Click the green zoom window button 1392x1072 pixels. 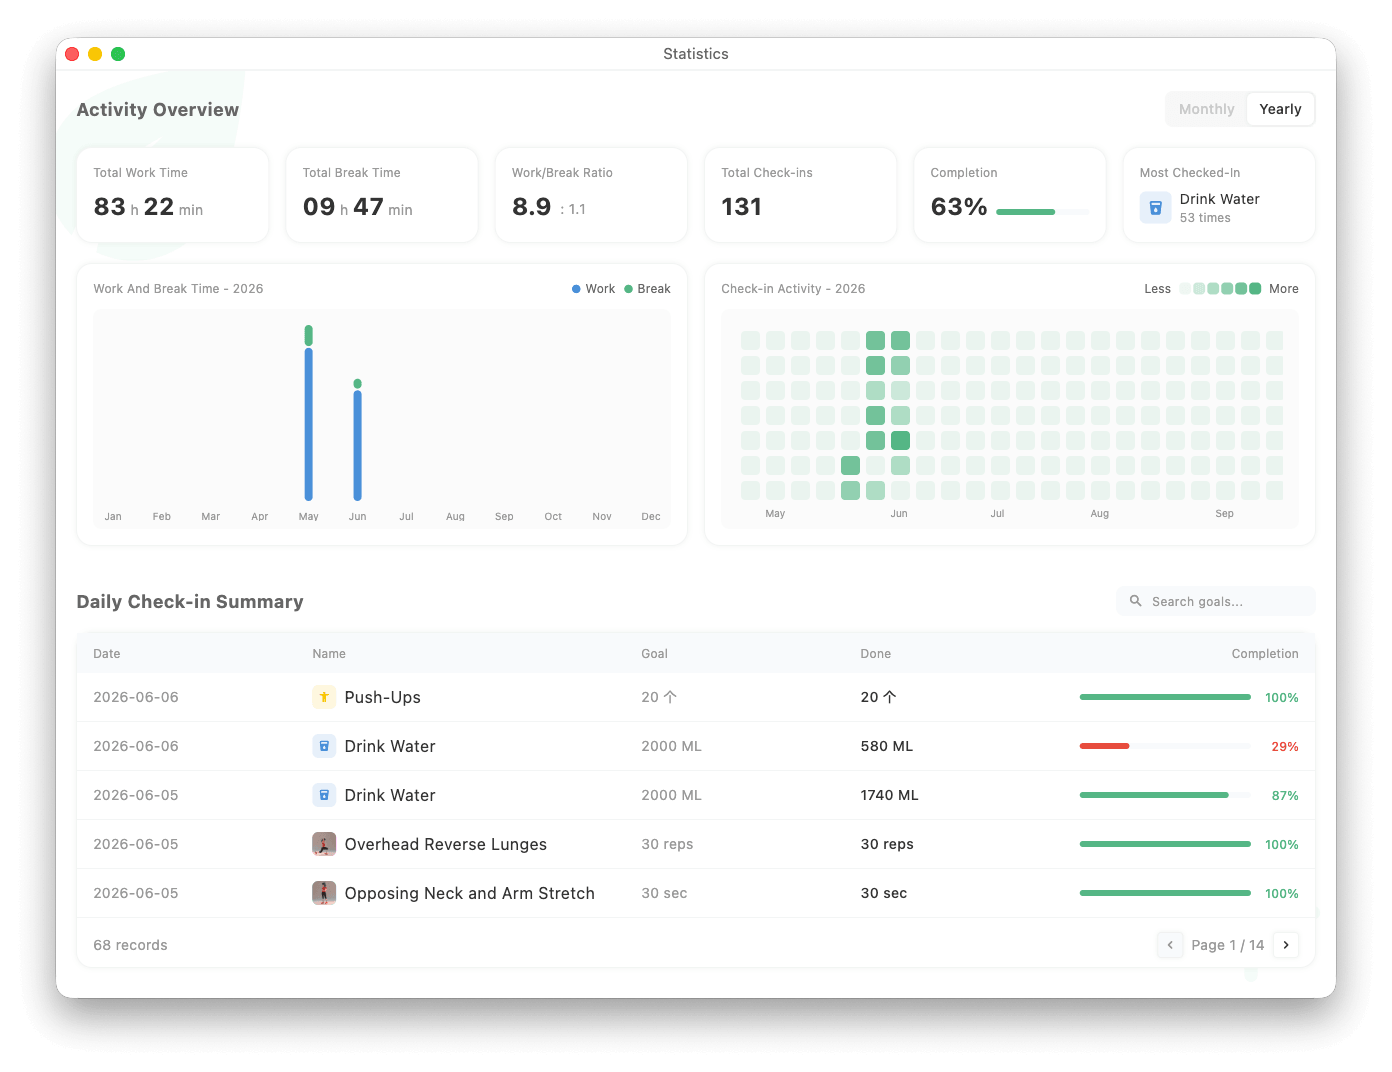118,54
